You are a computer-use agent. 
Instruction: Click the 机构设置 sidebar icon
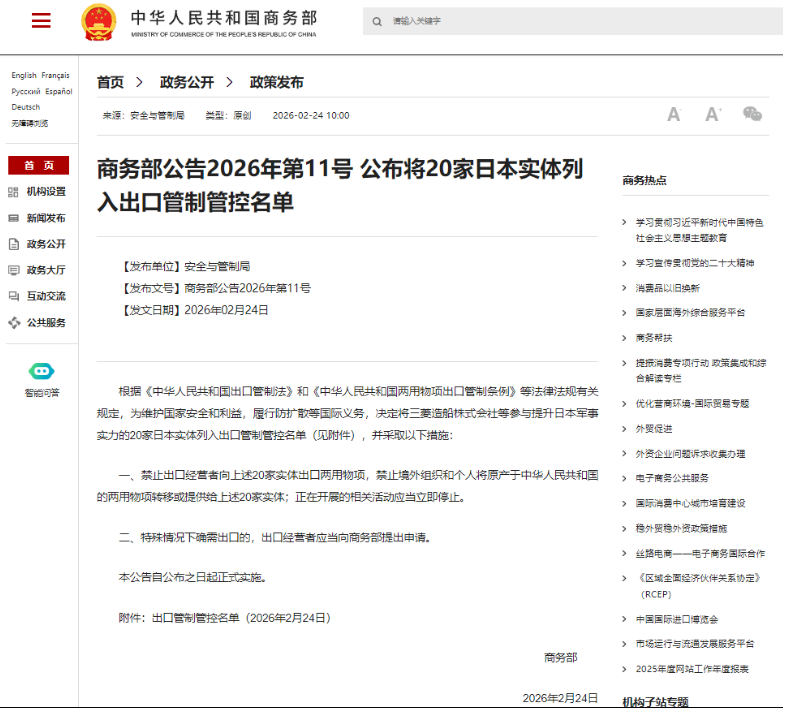14,192
